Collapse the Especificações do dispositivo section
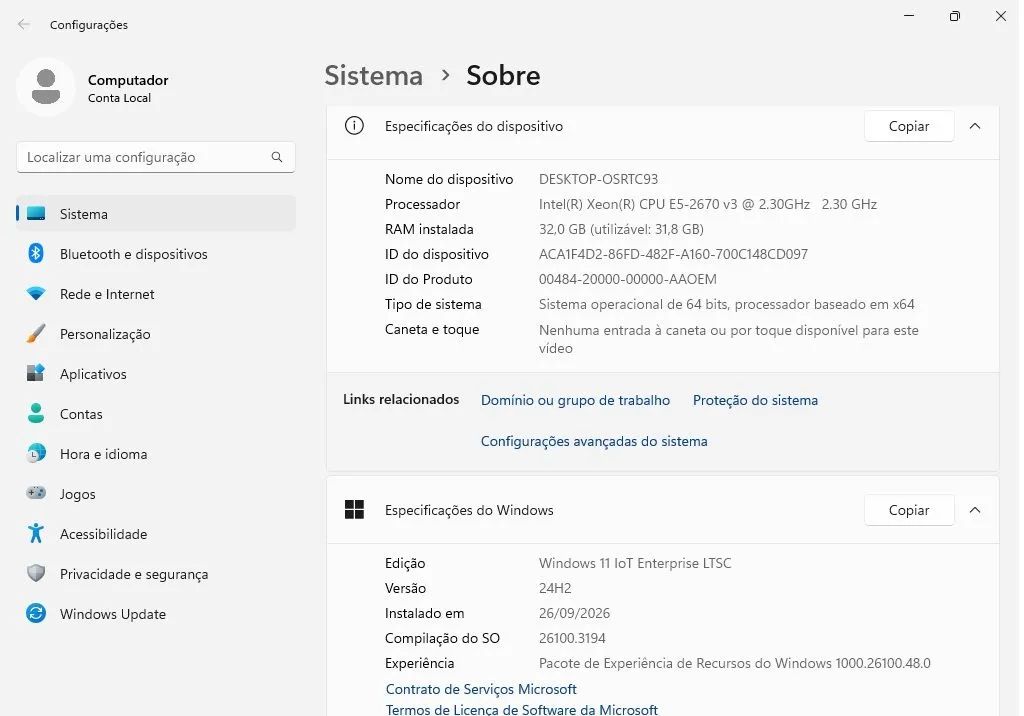The height and width of the screenshot is (716, 1024). [975, 126]
